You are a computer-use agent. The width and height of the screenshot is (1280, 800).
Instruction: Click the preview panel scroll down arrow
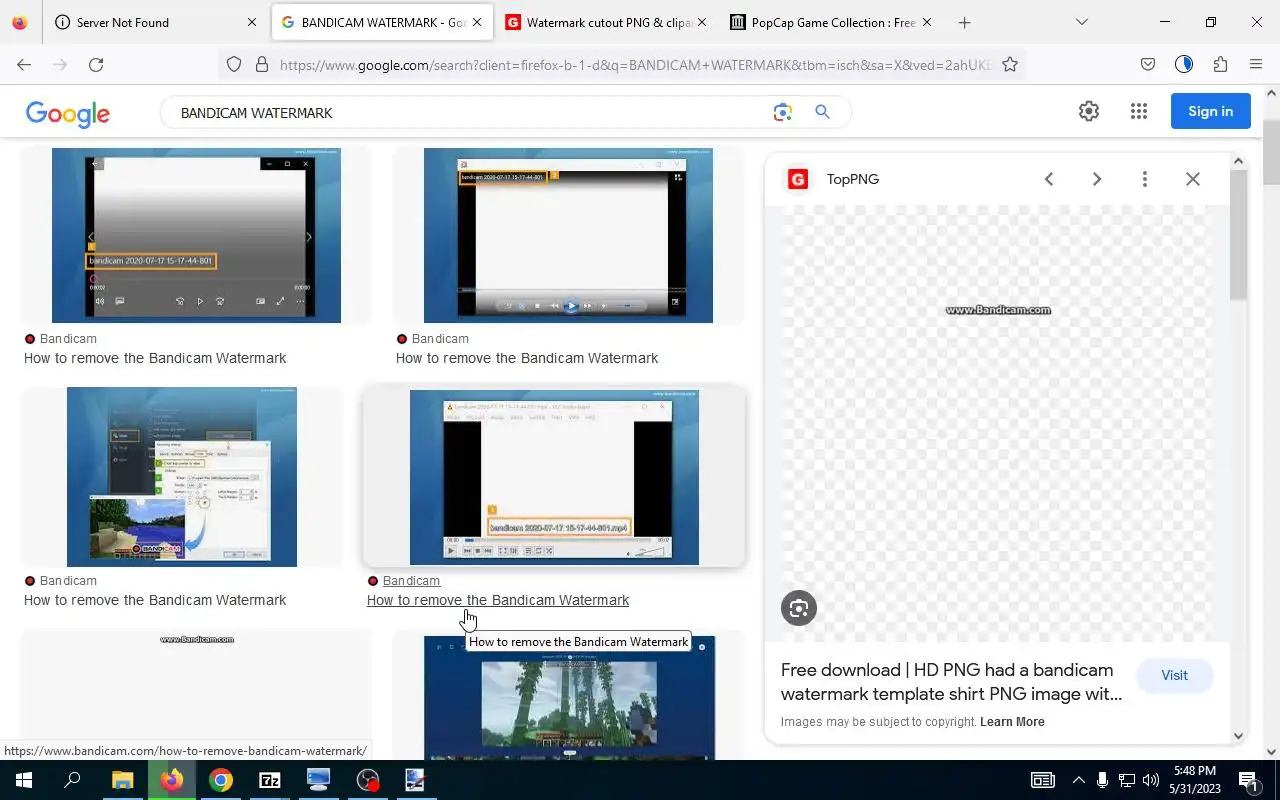1238,735
